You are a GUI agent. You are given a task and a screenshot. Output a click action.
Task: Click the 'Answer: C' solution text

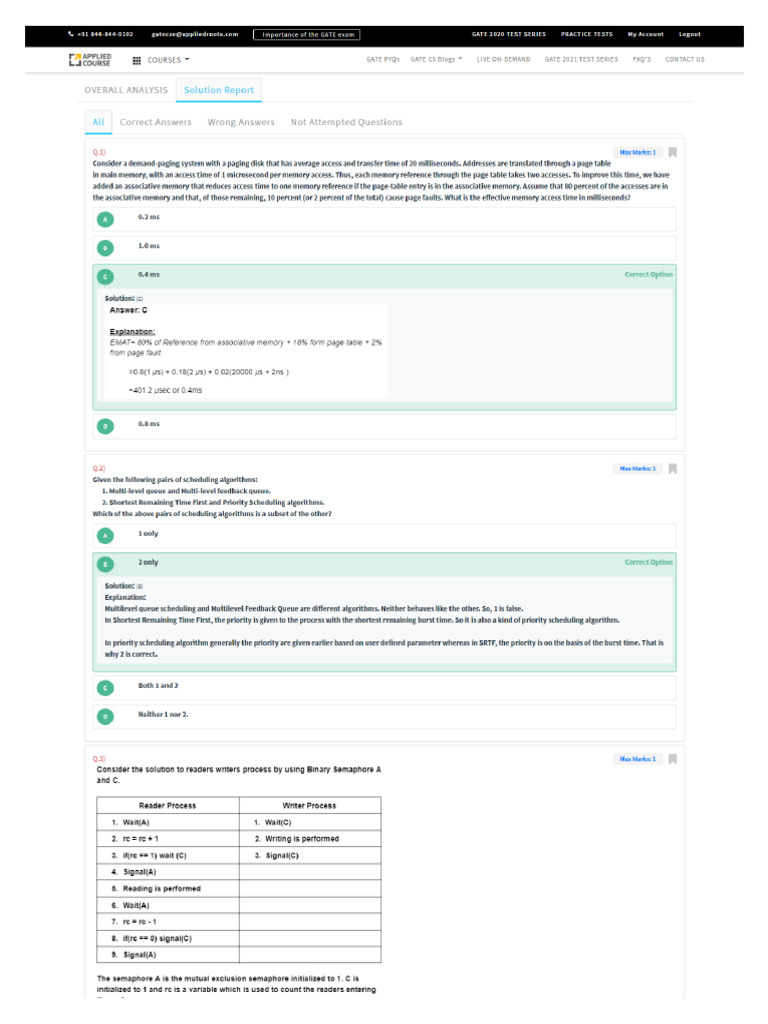128,310
